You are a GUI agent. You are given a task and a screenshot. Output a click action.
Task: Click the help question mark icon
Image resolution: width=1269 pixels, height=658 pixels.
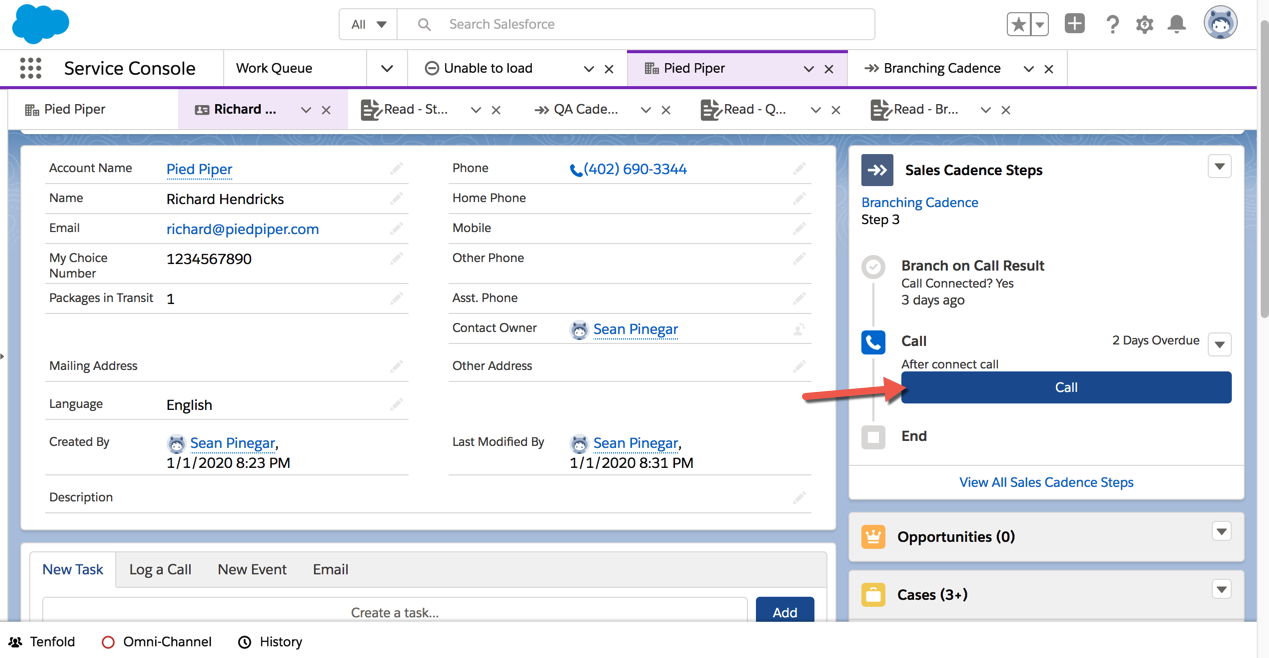click(1112, 24)
